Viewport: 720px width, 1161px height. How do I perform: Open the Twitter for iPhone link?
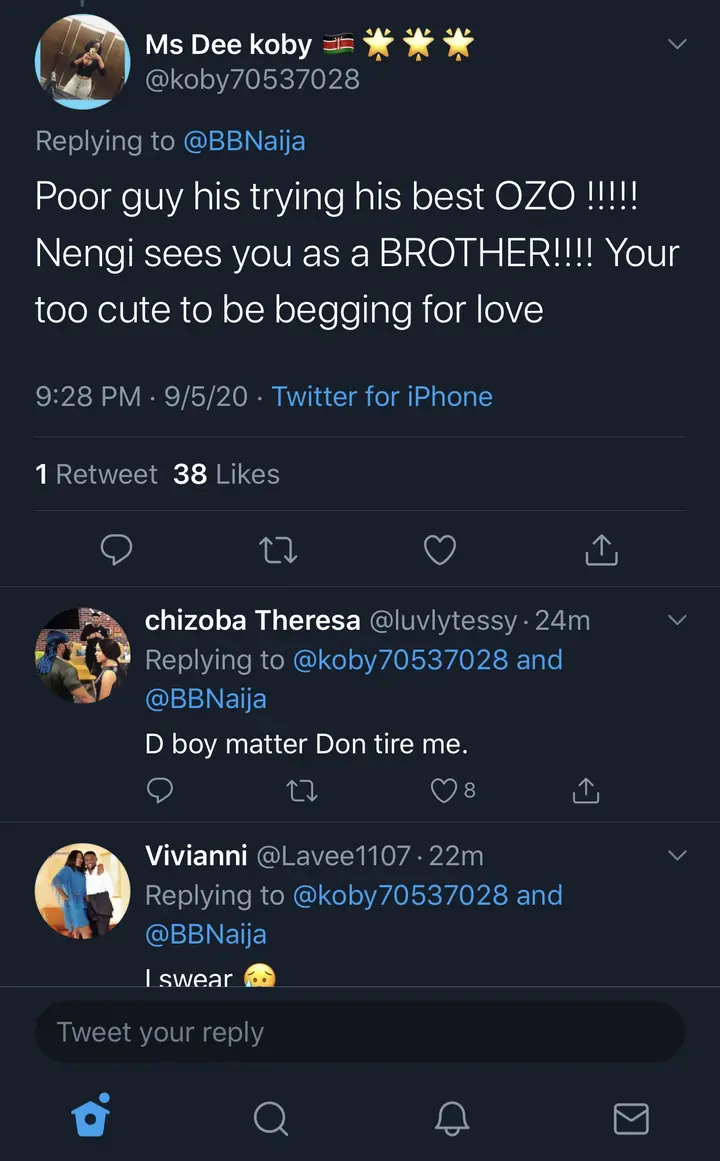(x=382, y=396)
